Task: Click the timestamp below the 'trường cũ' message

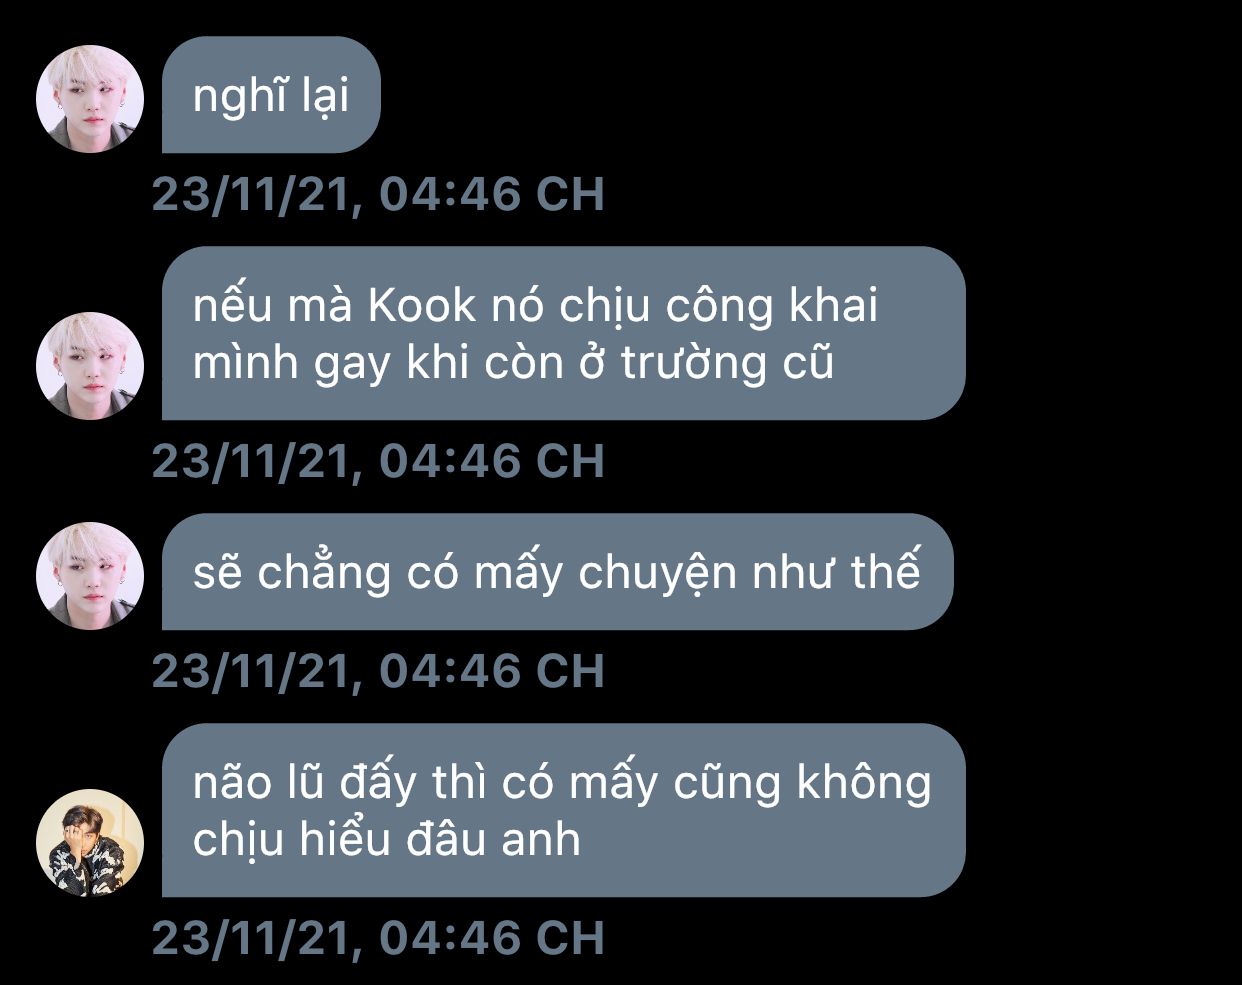Action: pyautogui.click(x=378, y=461)
